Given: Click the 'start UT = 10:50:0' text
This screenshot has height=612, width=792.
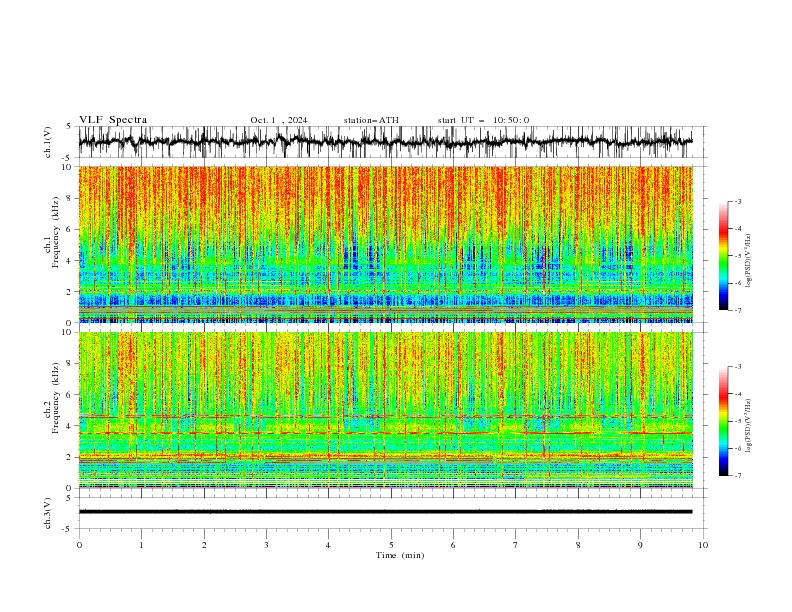Looking at the screenshot, I should (483, 120).
